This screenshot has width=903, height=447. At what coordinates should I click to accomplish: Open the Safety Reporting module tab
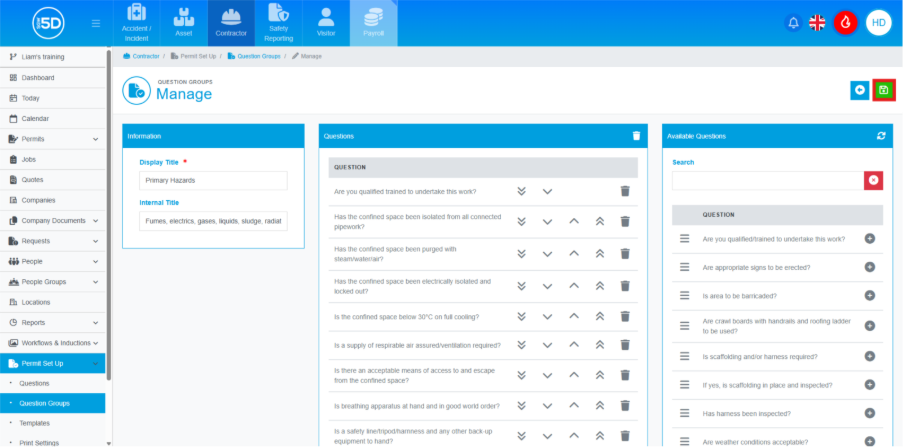[279, 24]
